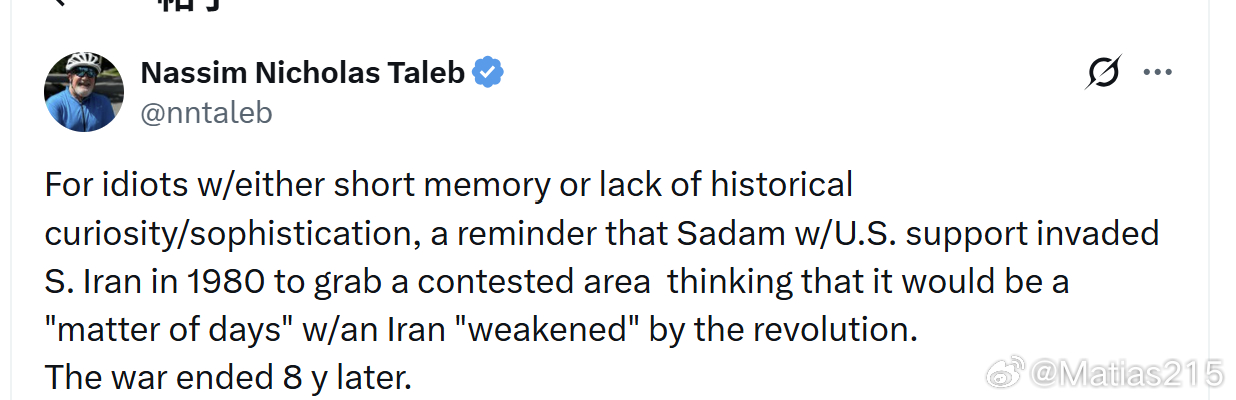Click "1980" in the post text
This screenshot has height=400, width=1236.
click(x=223, y=282)
